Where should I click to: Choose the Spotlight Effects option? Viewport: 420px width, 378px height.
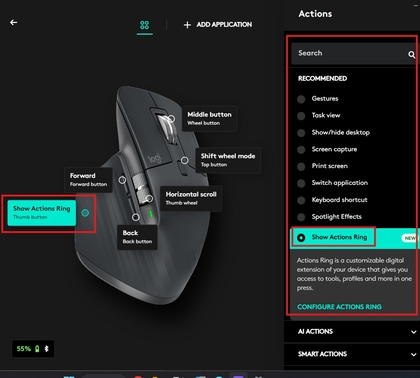(301, 217)
